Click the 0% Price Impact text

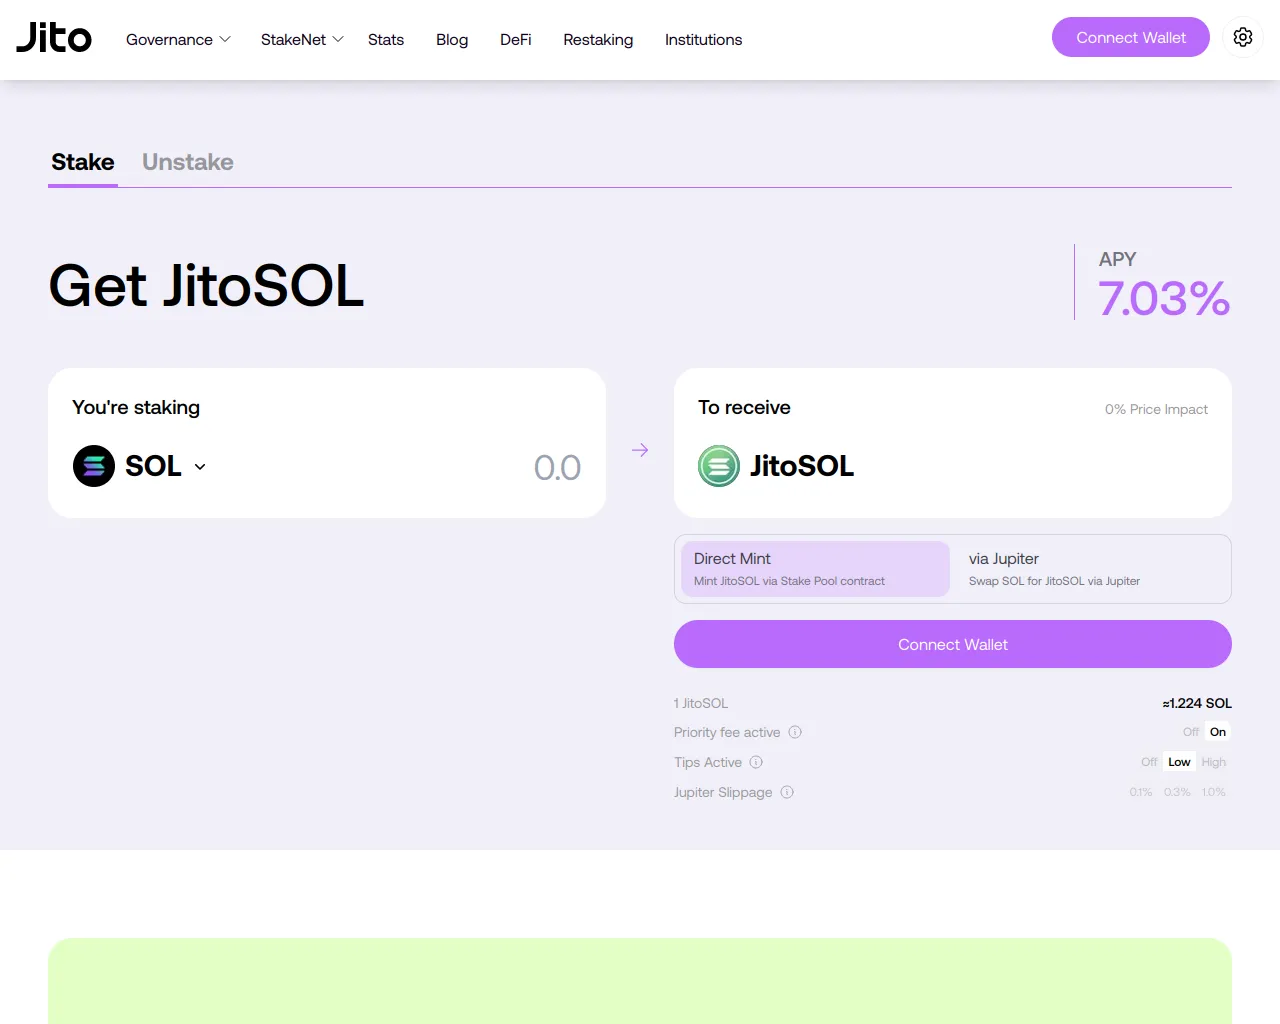pos(1156,409)
